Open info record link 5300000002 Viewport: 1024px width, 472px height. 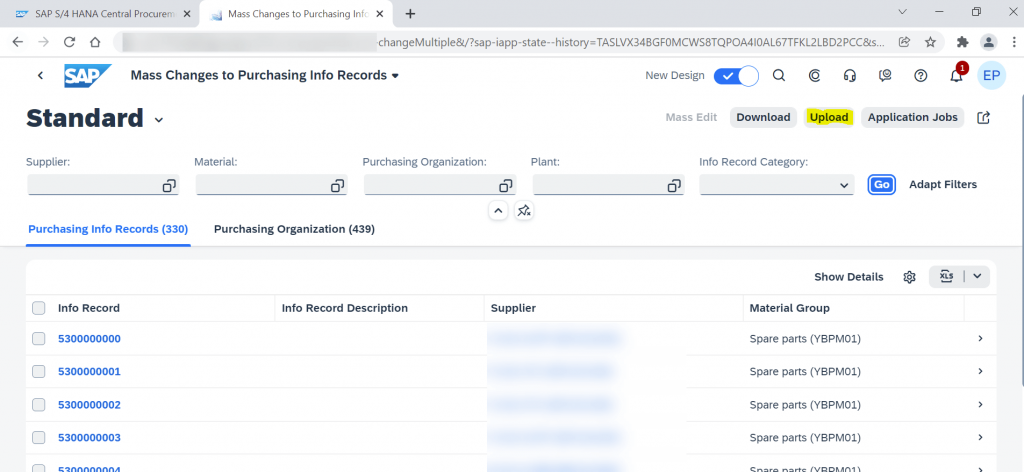point(89,405)
